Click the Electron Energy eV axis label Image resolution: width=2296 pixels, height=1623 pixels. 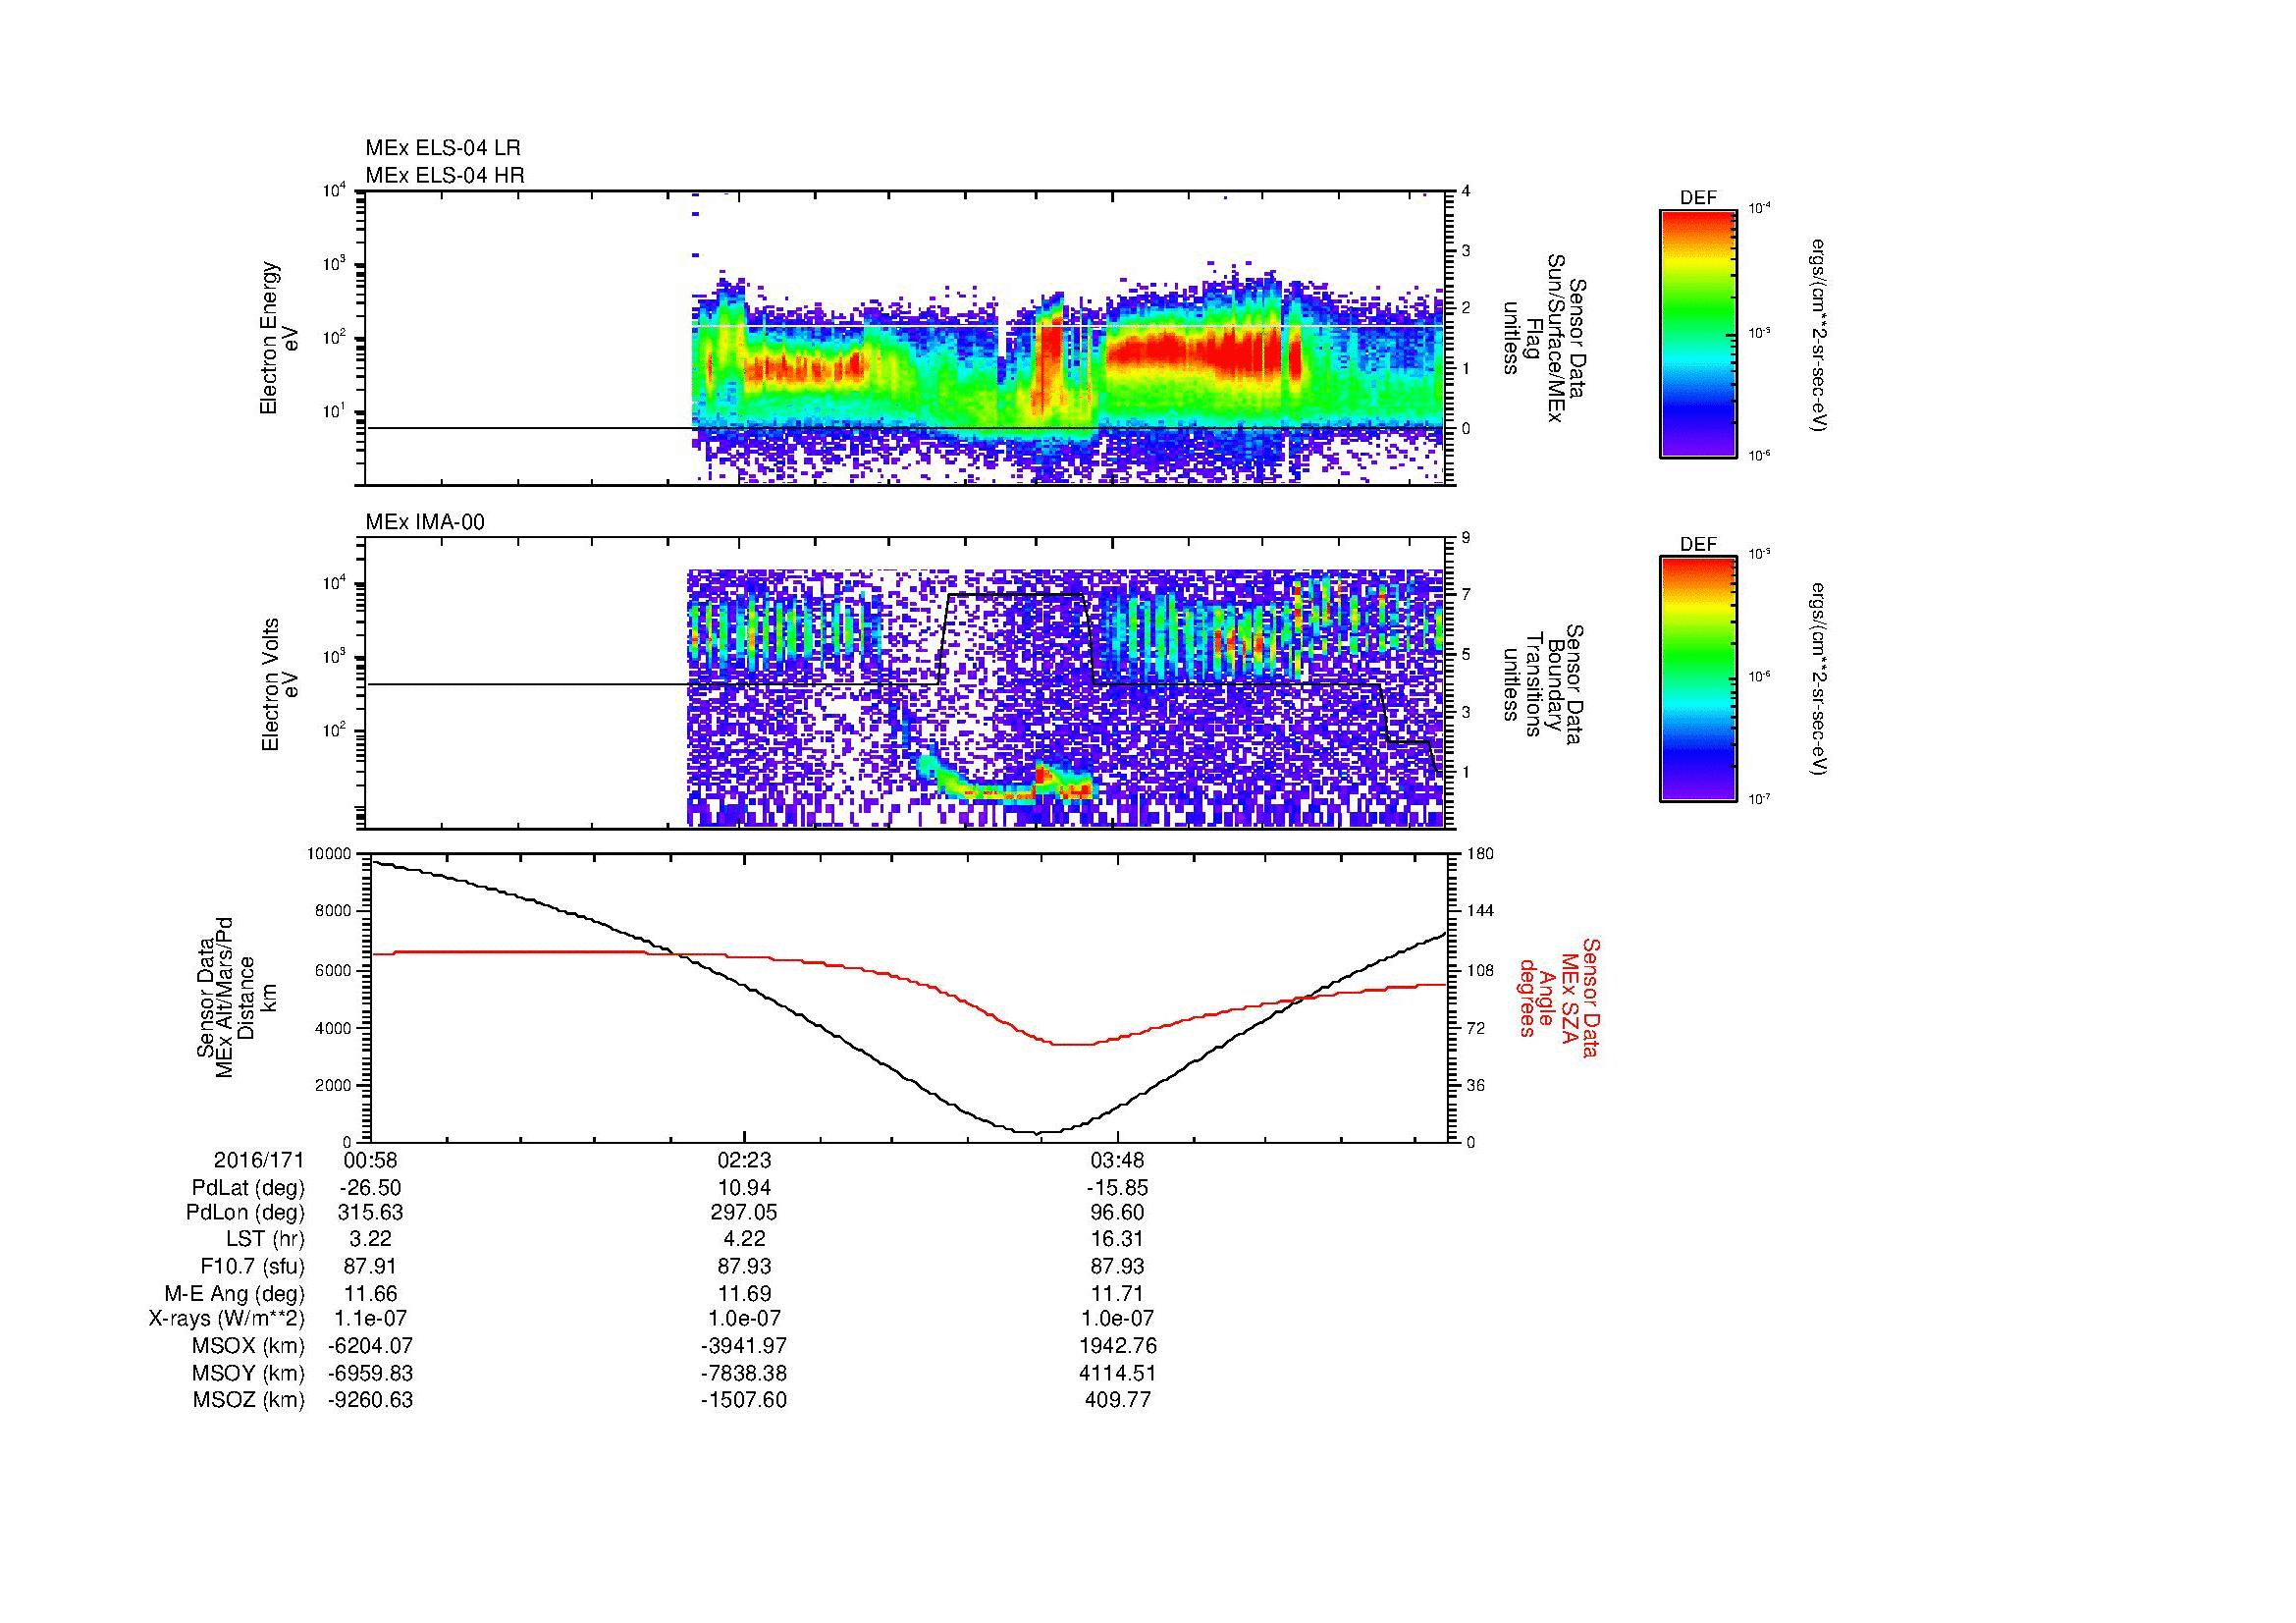click(x=280, y=338)
